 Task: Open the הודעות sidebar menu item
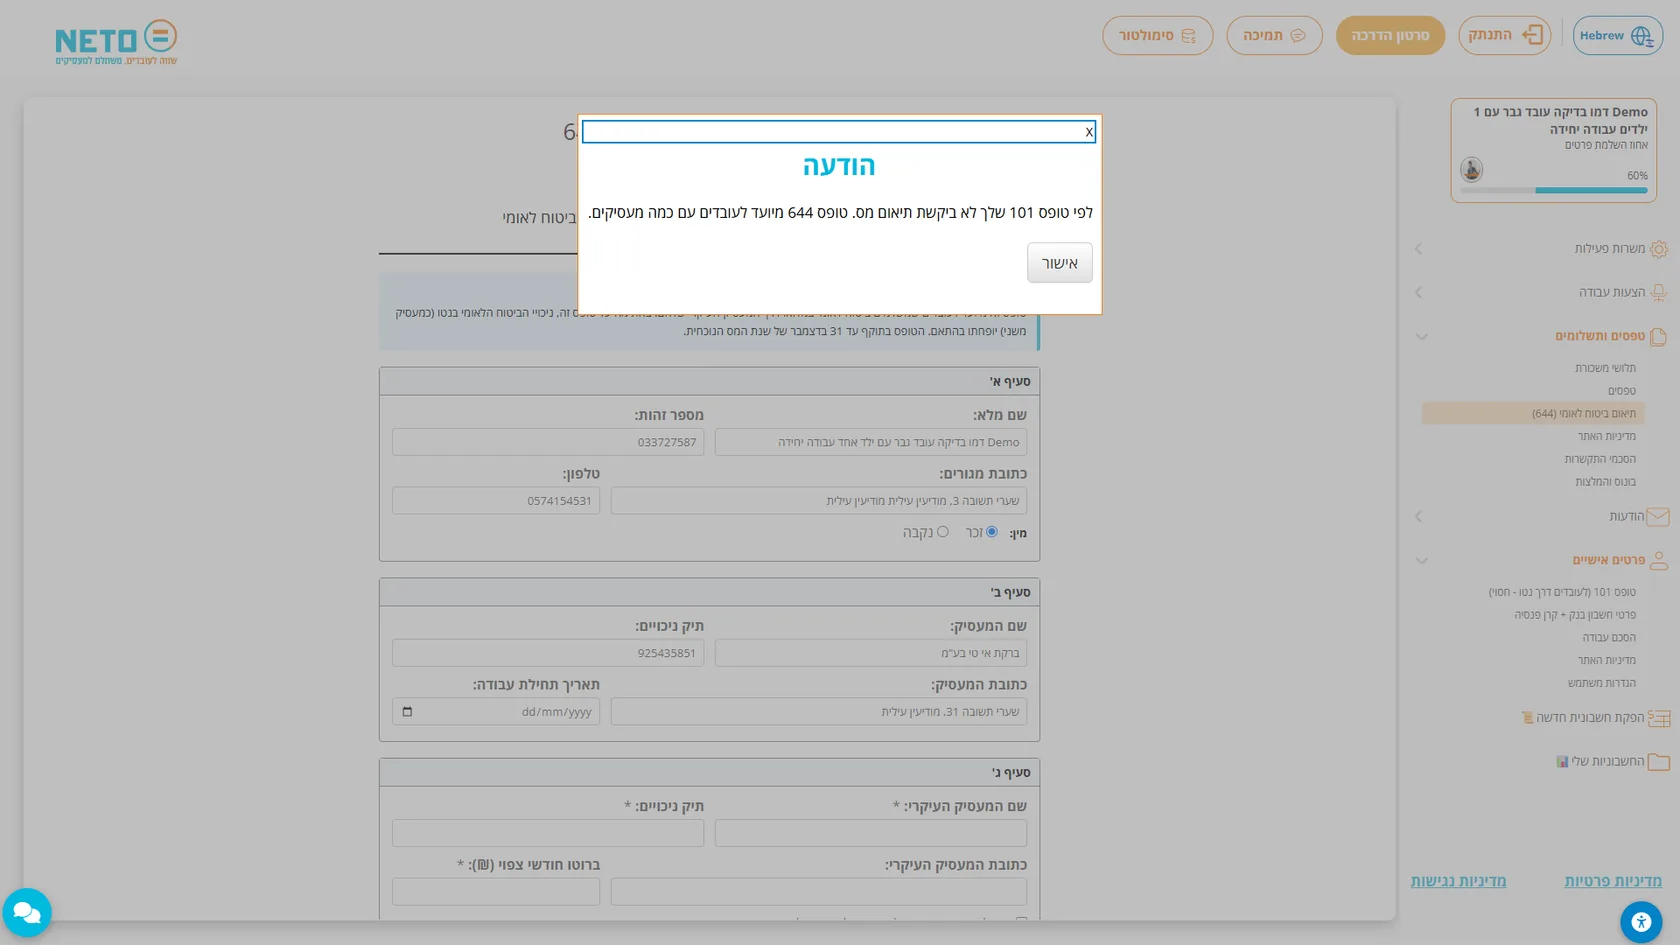(x=1626, y=517)
